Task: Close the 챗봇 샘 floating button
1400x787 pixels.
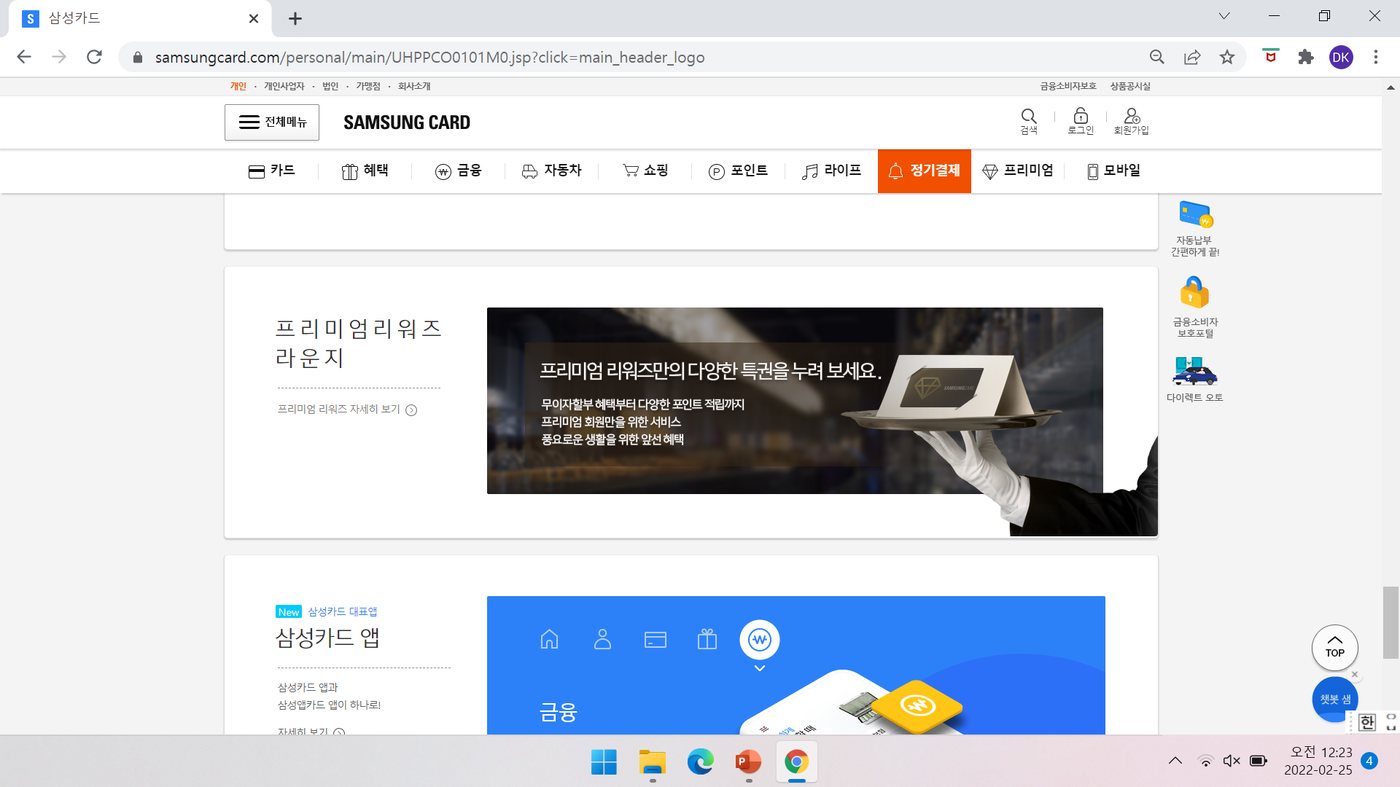Action: [1355, 675]
